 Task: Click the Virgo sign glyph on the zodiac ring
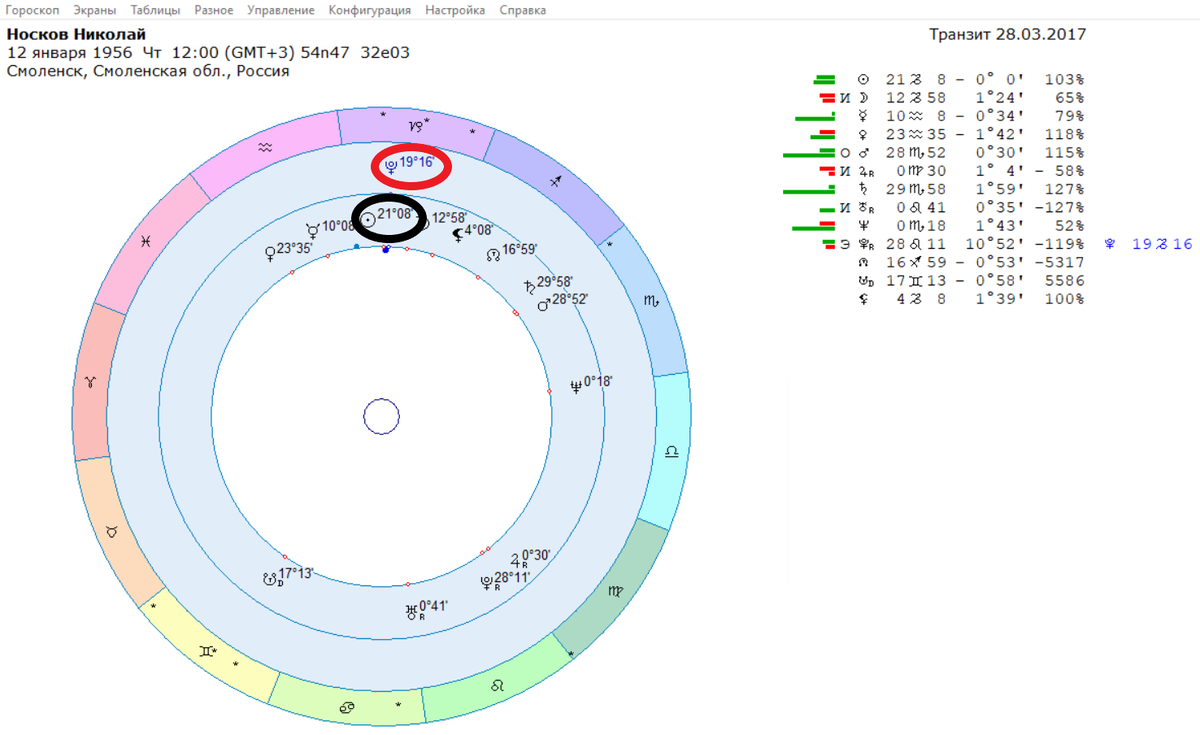tap(614, 592)
